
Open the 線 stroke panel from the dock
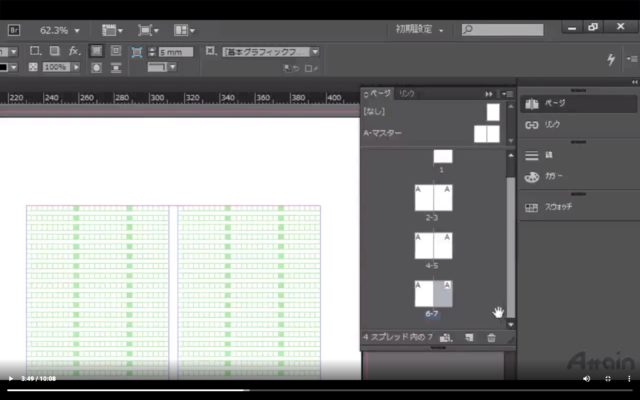(578, 156)
